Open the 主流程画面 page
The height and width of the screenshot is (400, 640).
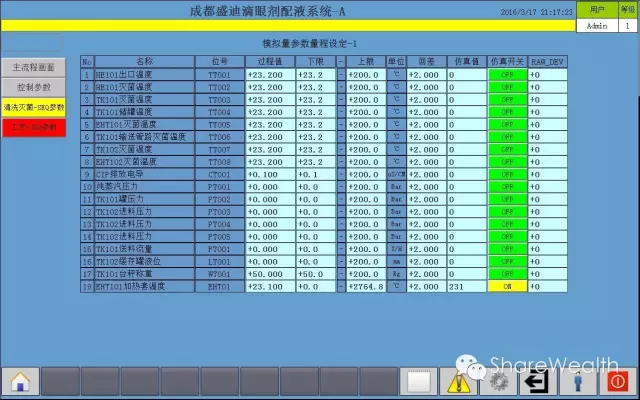coord(33,67)
